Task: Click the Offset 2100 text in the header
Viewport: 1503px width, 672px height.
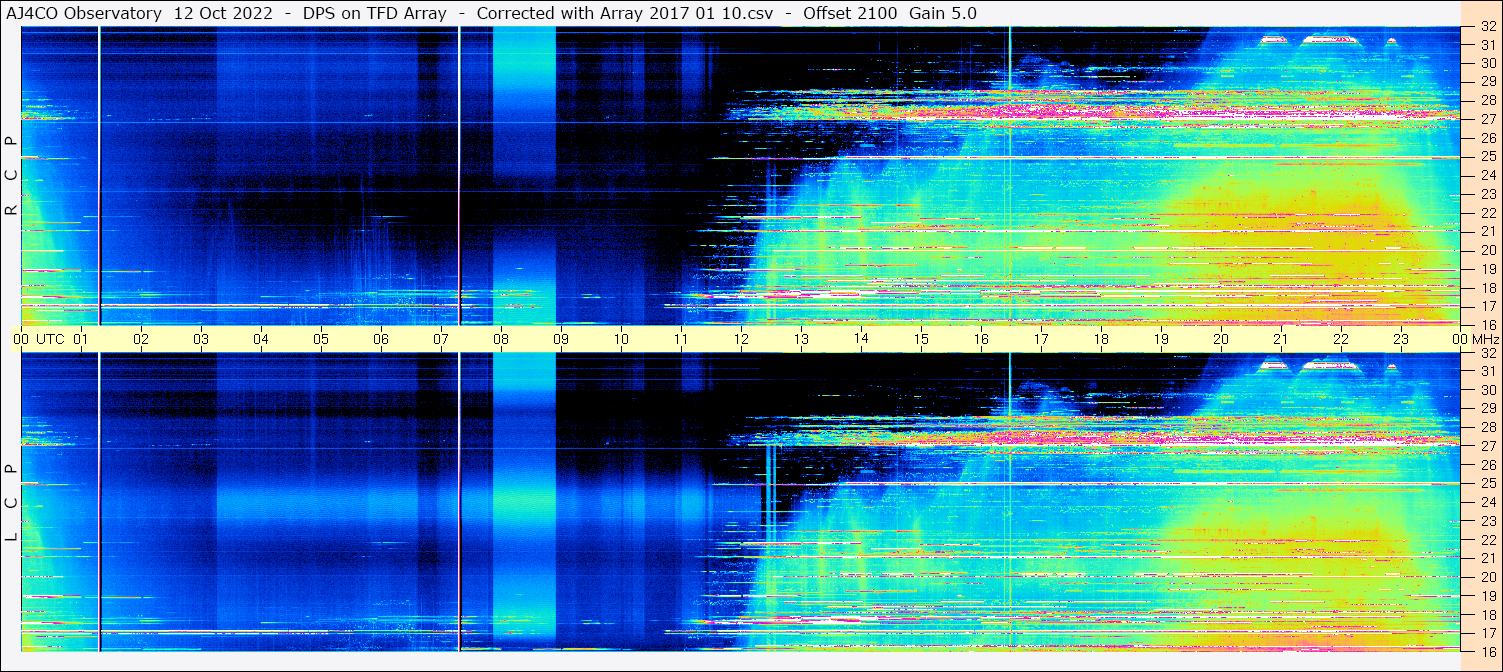Action: point(850,13)
